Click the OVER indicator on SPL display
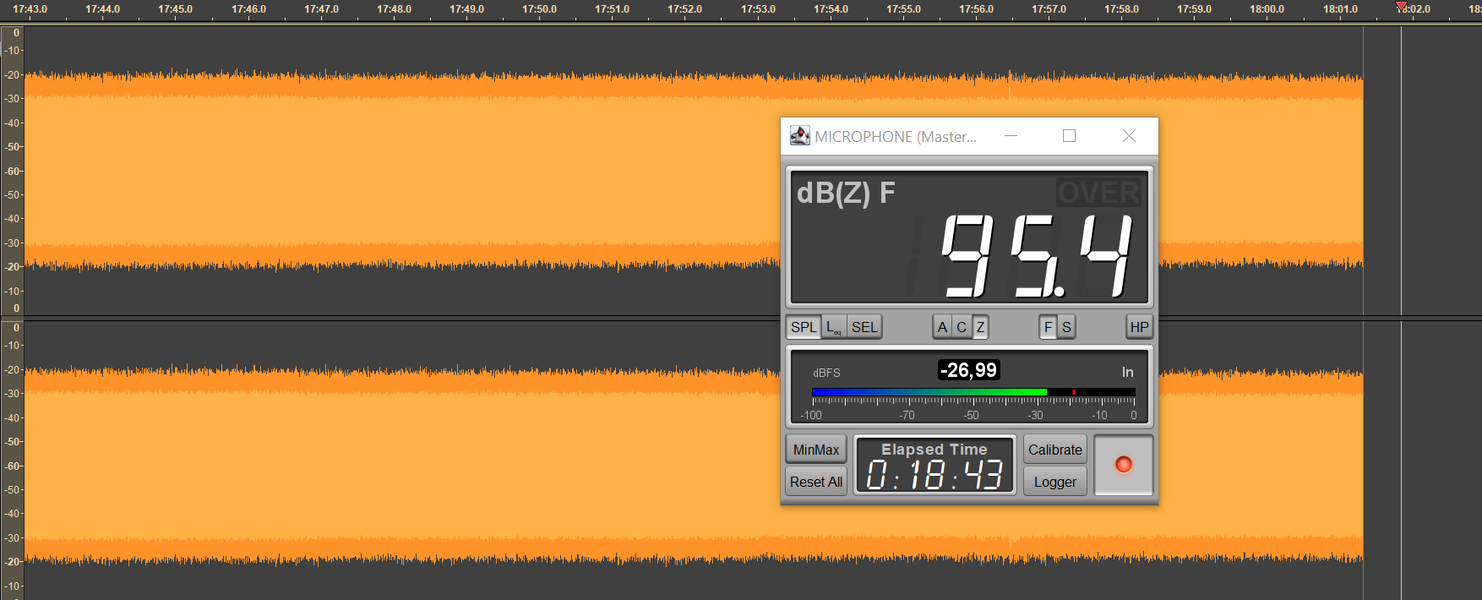Image resolution: width=1482 pixels, height=600 pixels. 1099,193
